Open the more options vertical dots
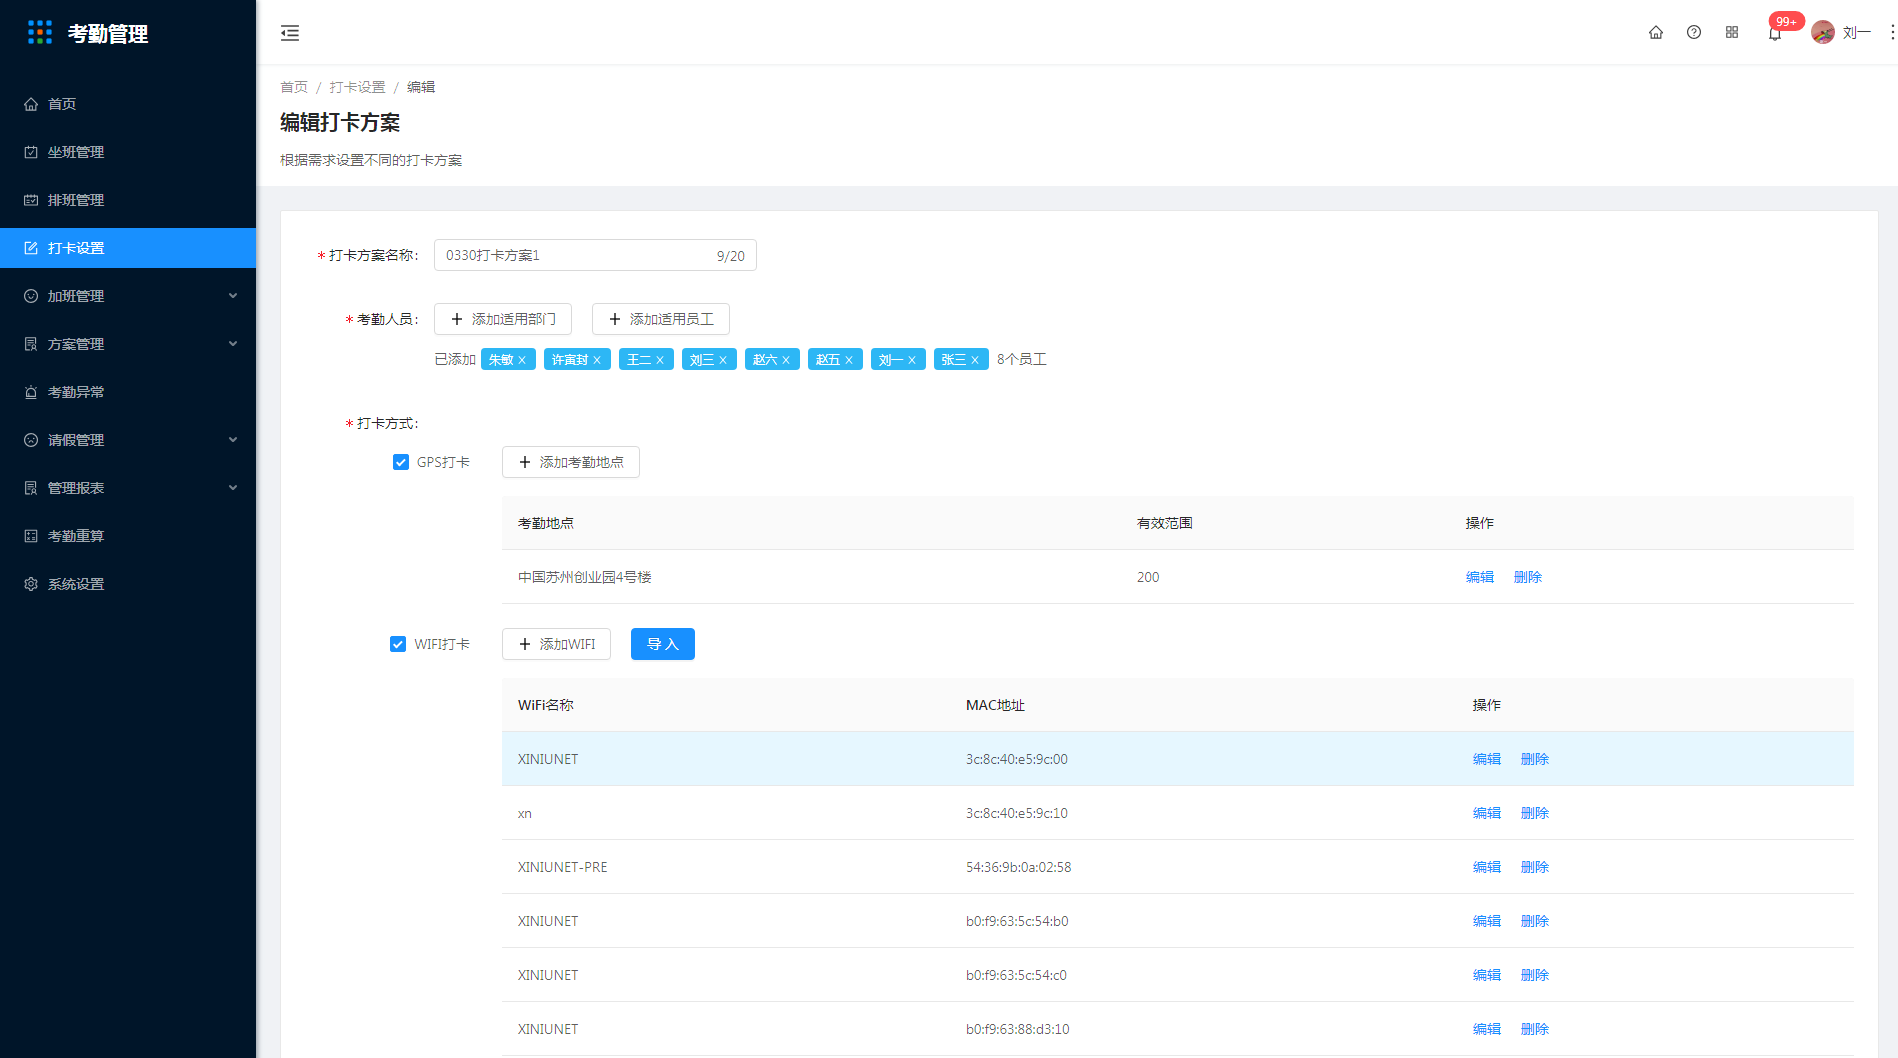Image resolution: width=1898 pixels, height=1058 pixels. pos(1892,32)
